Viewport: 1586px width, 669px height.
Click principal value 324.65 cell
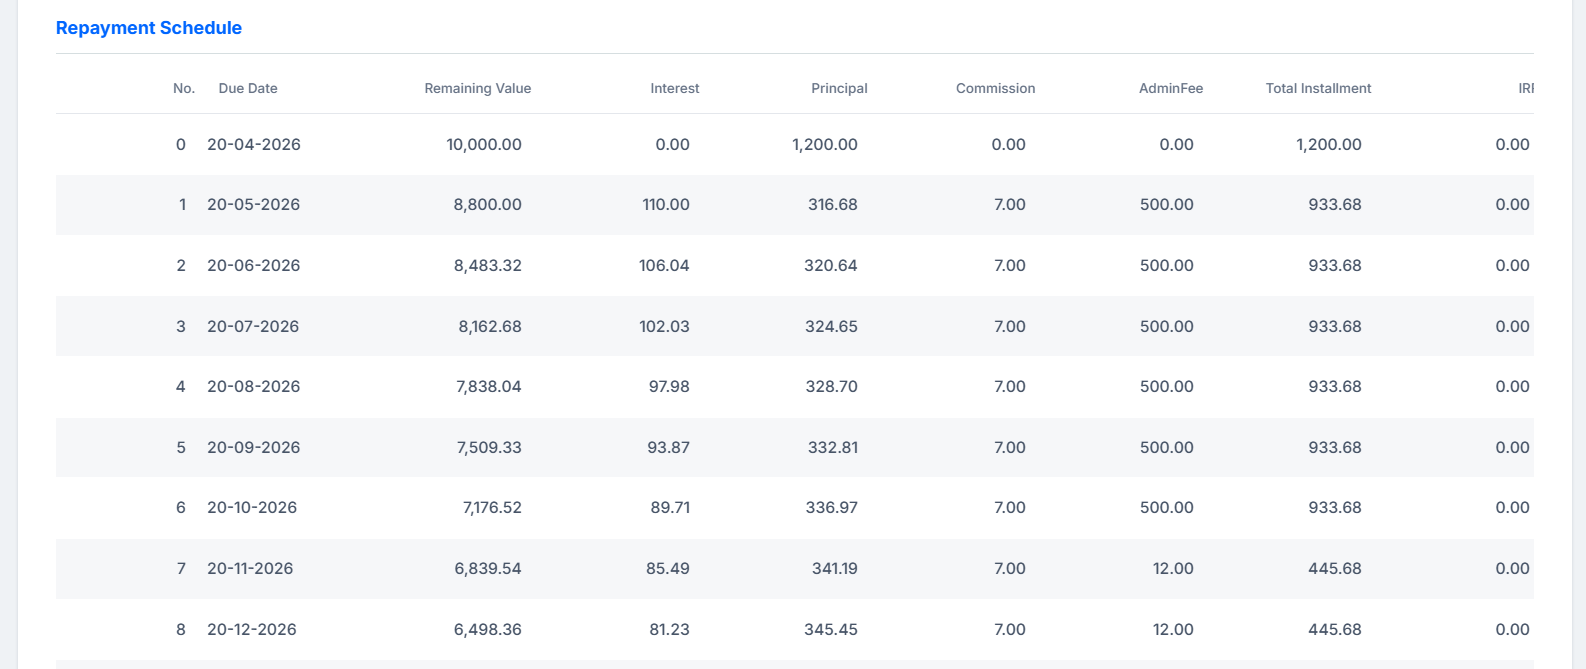pyautogui.click(x=831, y=326)
